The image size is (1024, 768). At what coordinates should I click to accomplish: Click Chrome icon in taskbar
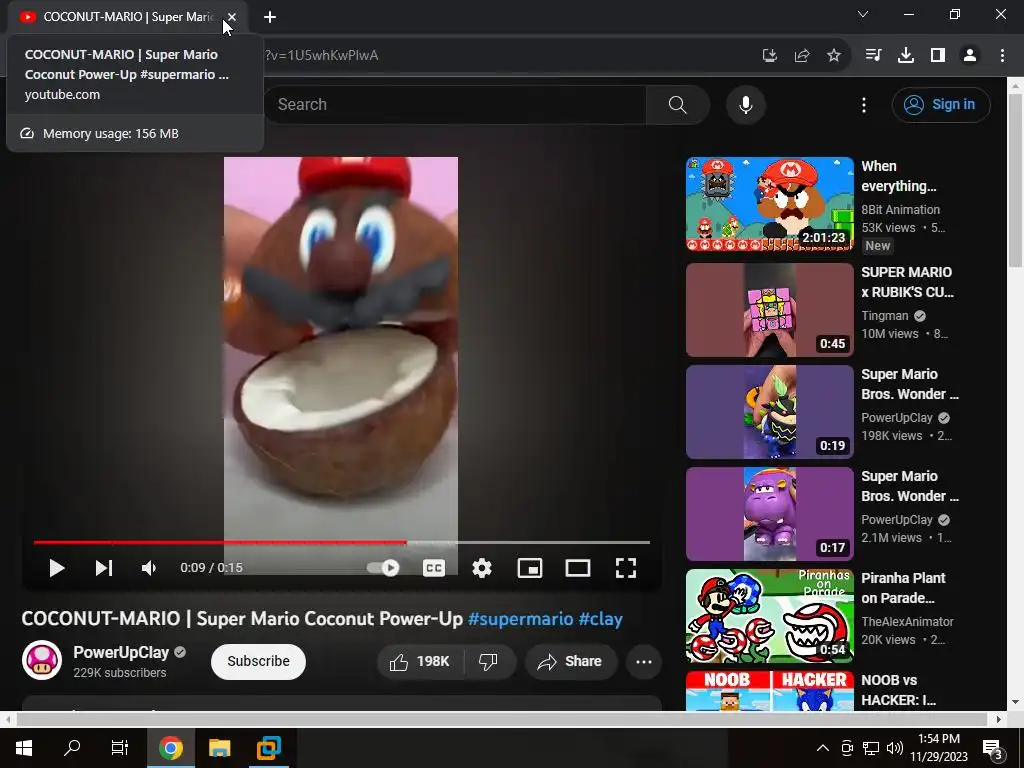coord(170,748)
